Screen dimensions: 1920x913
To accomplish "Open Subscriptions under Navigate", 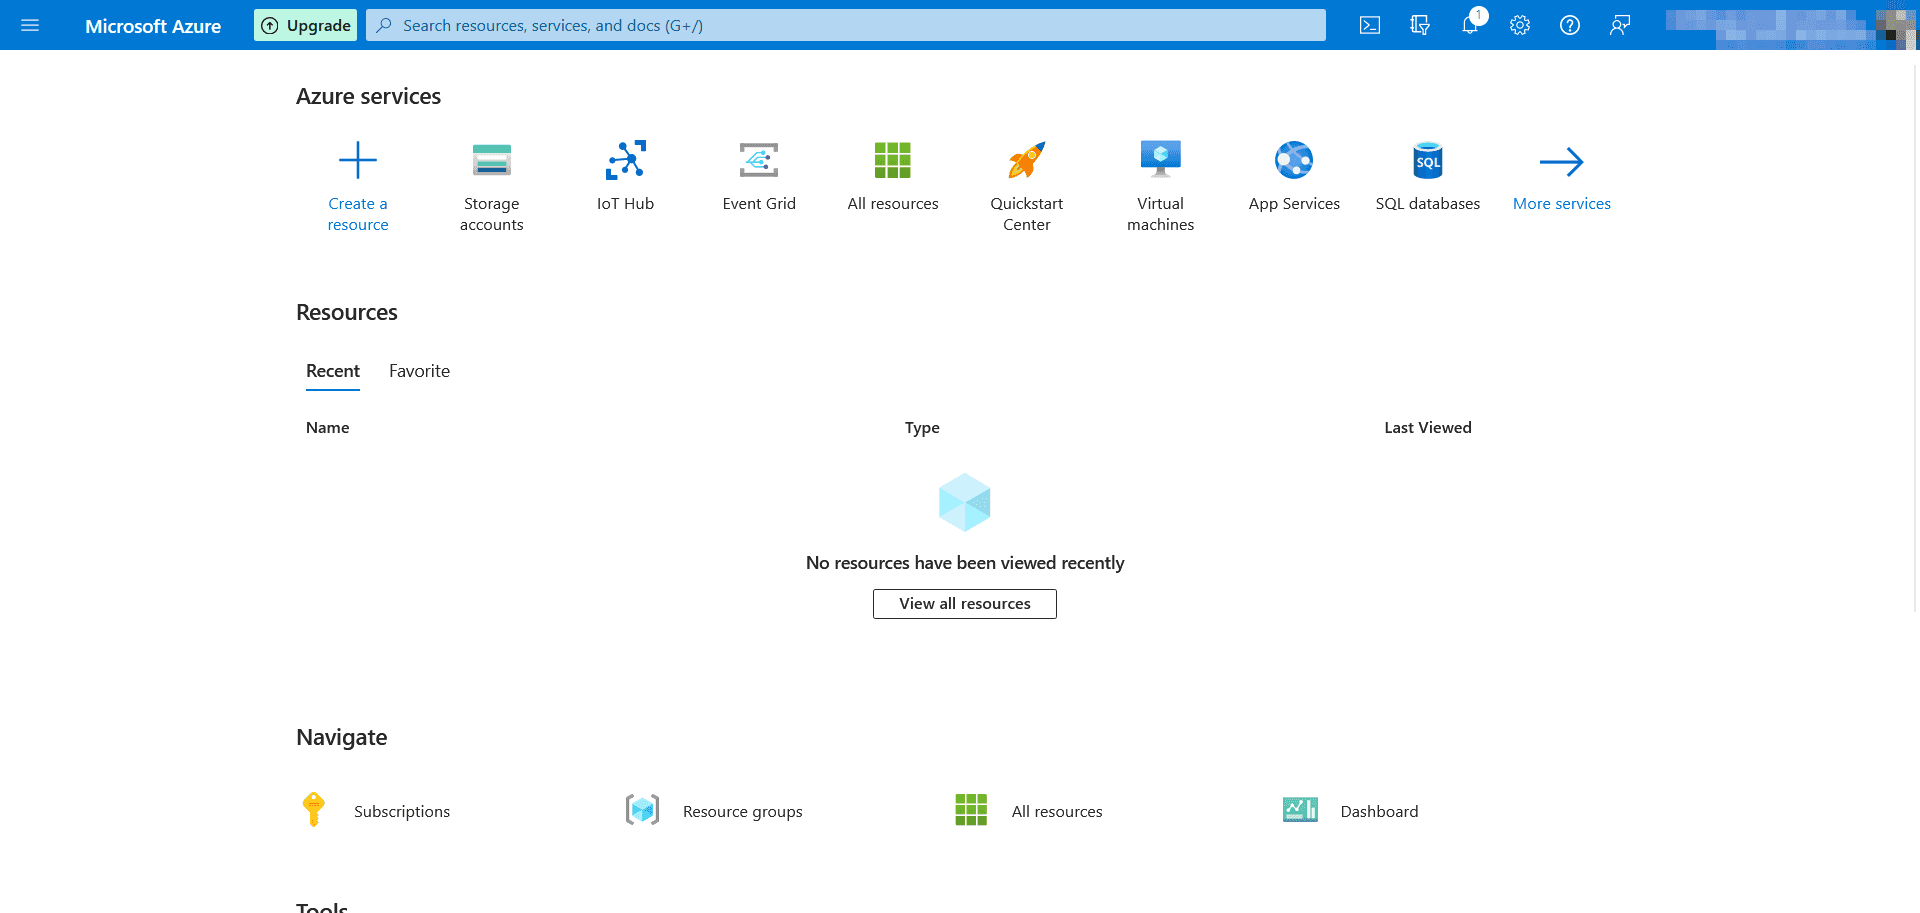I will click(402, 810).
